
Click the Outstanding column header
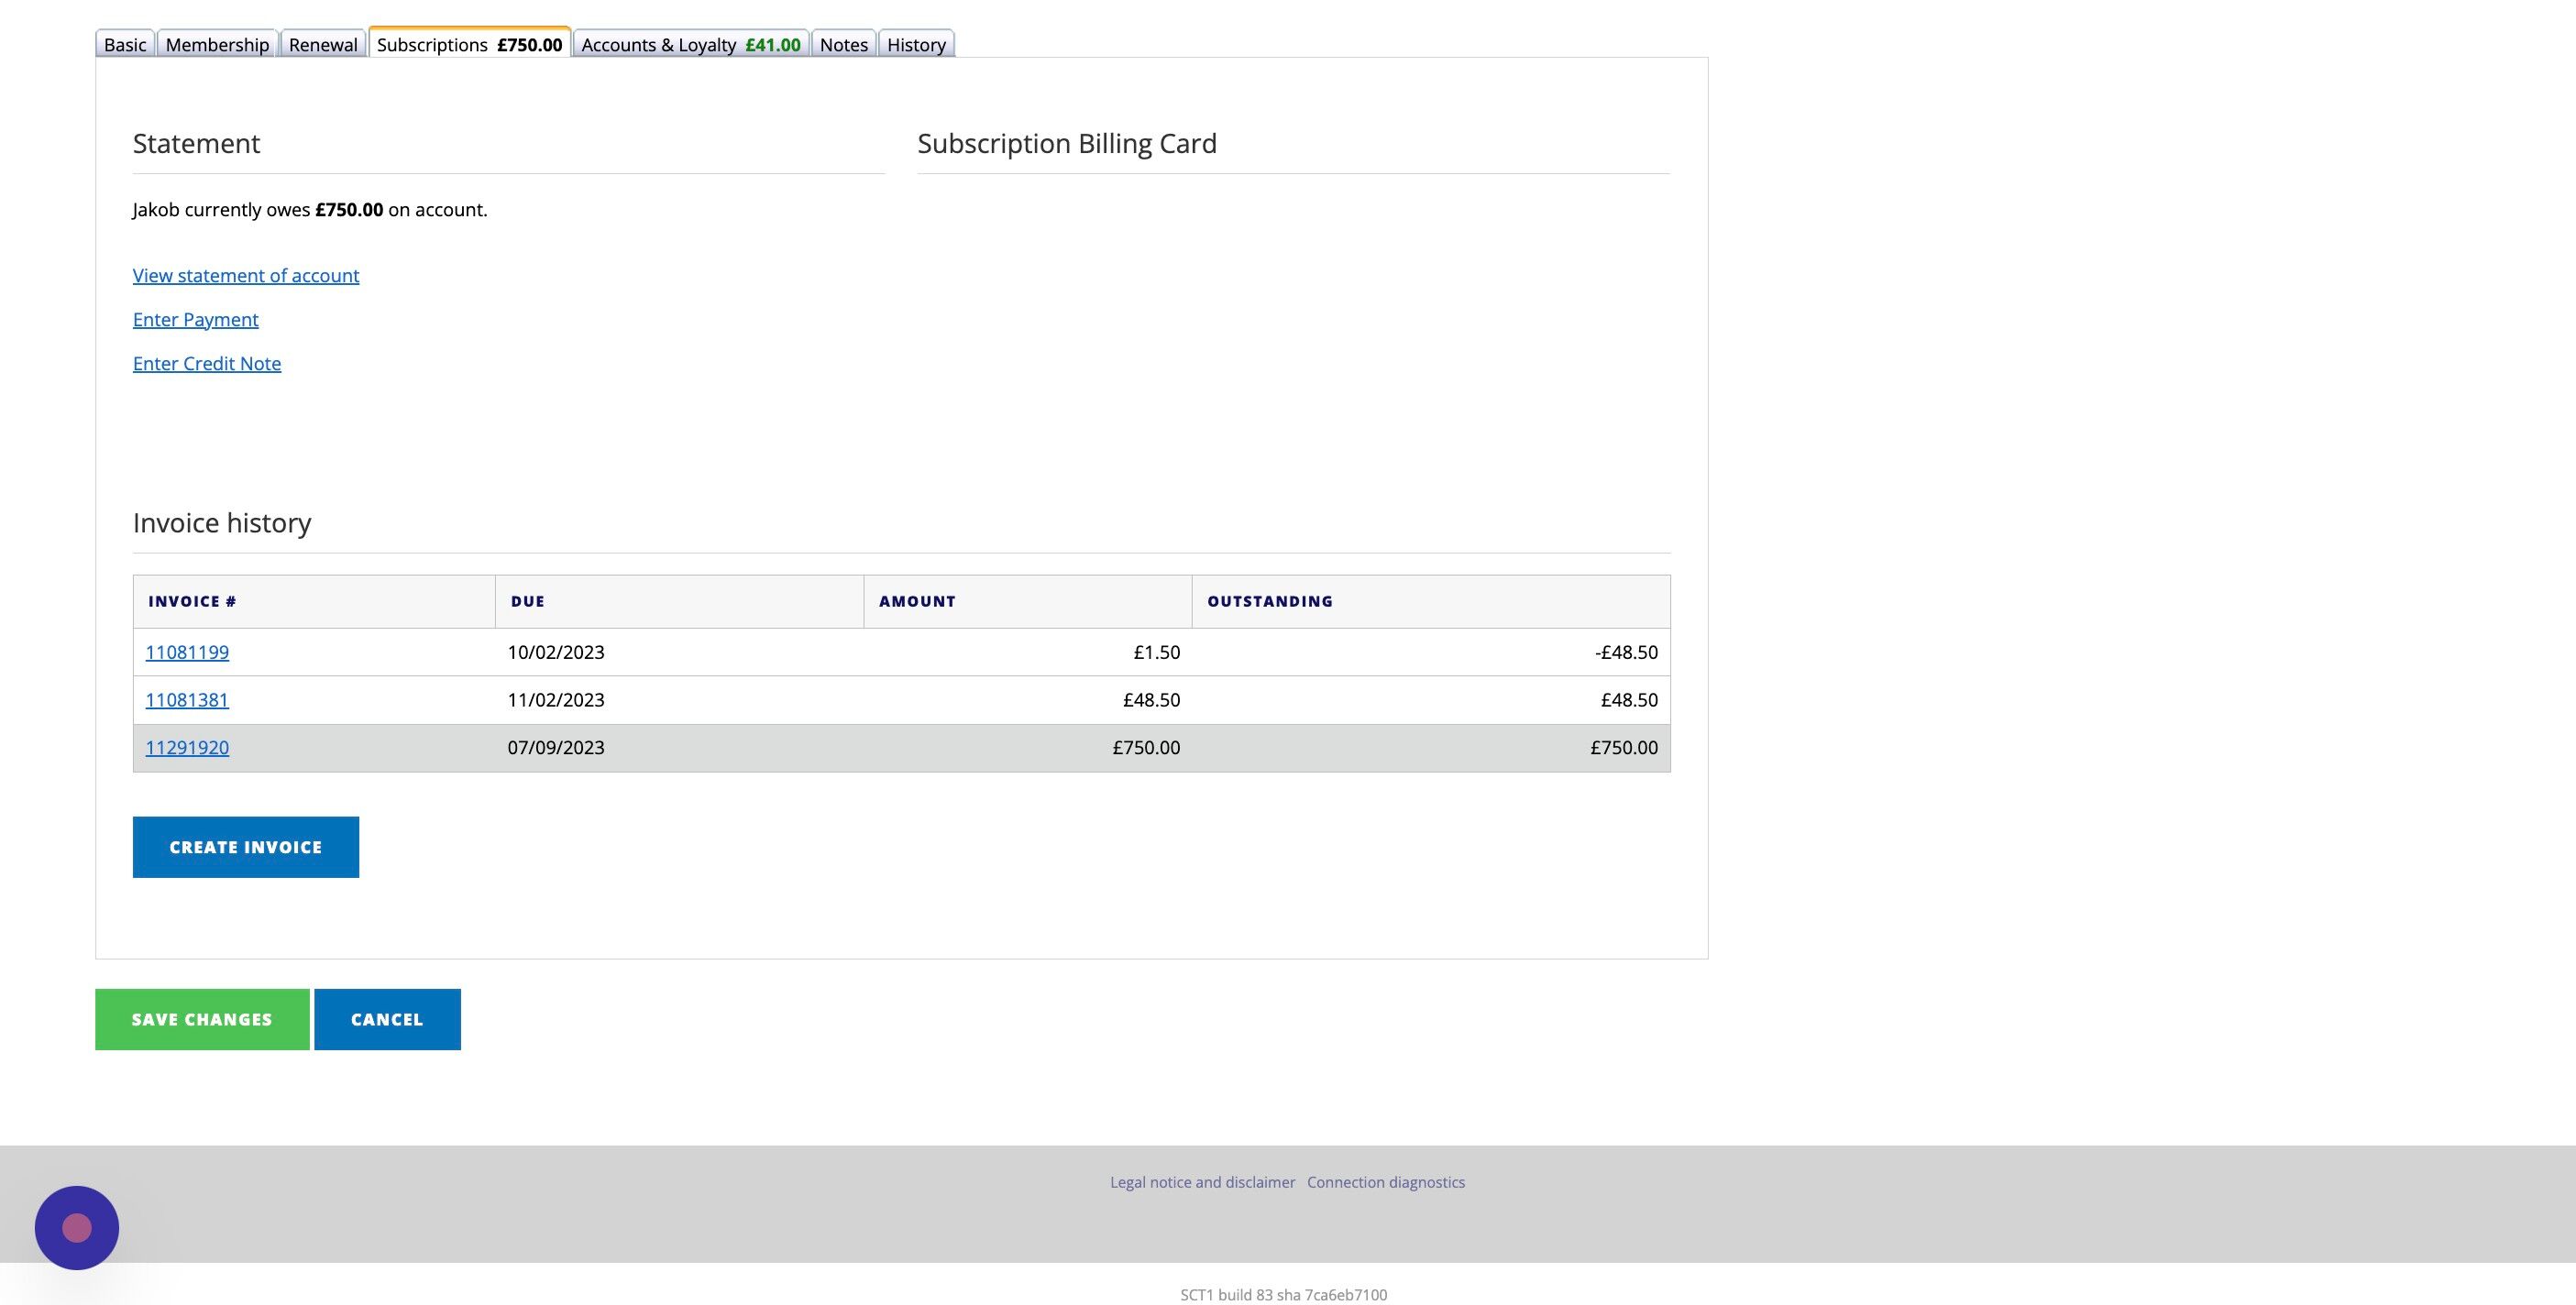click(x=1270, y=601)
